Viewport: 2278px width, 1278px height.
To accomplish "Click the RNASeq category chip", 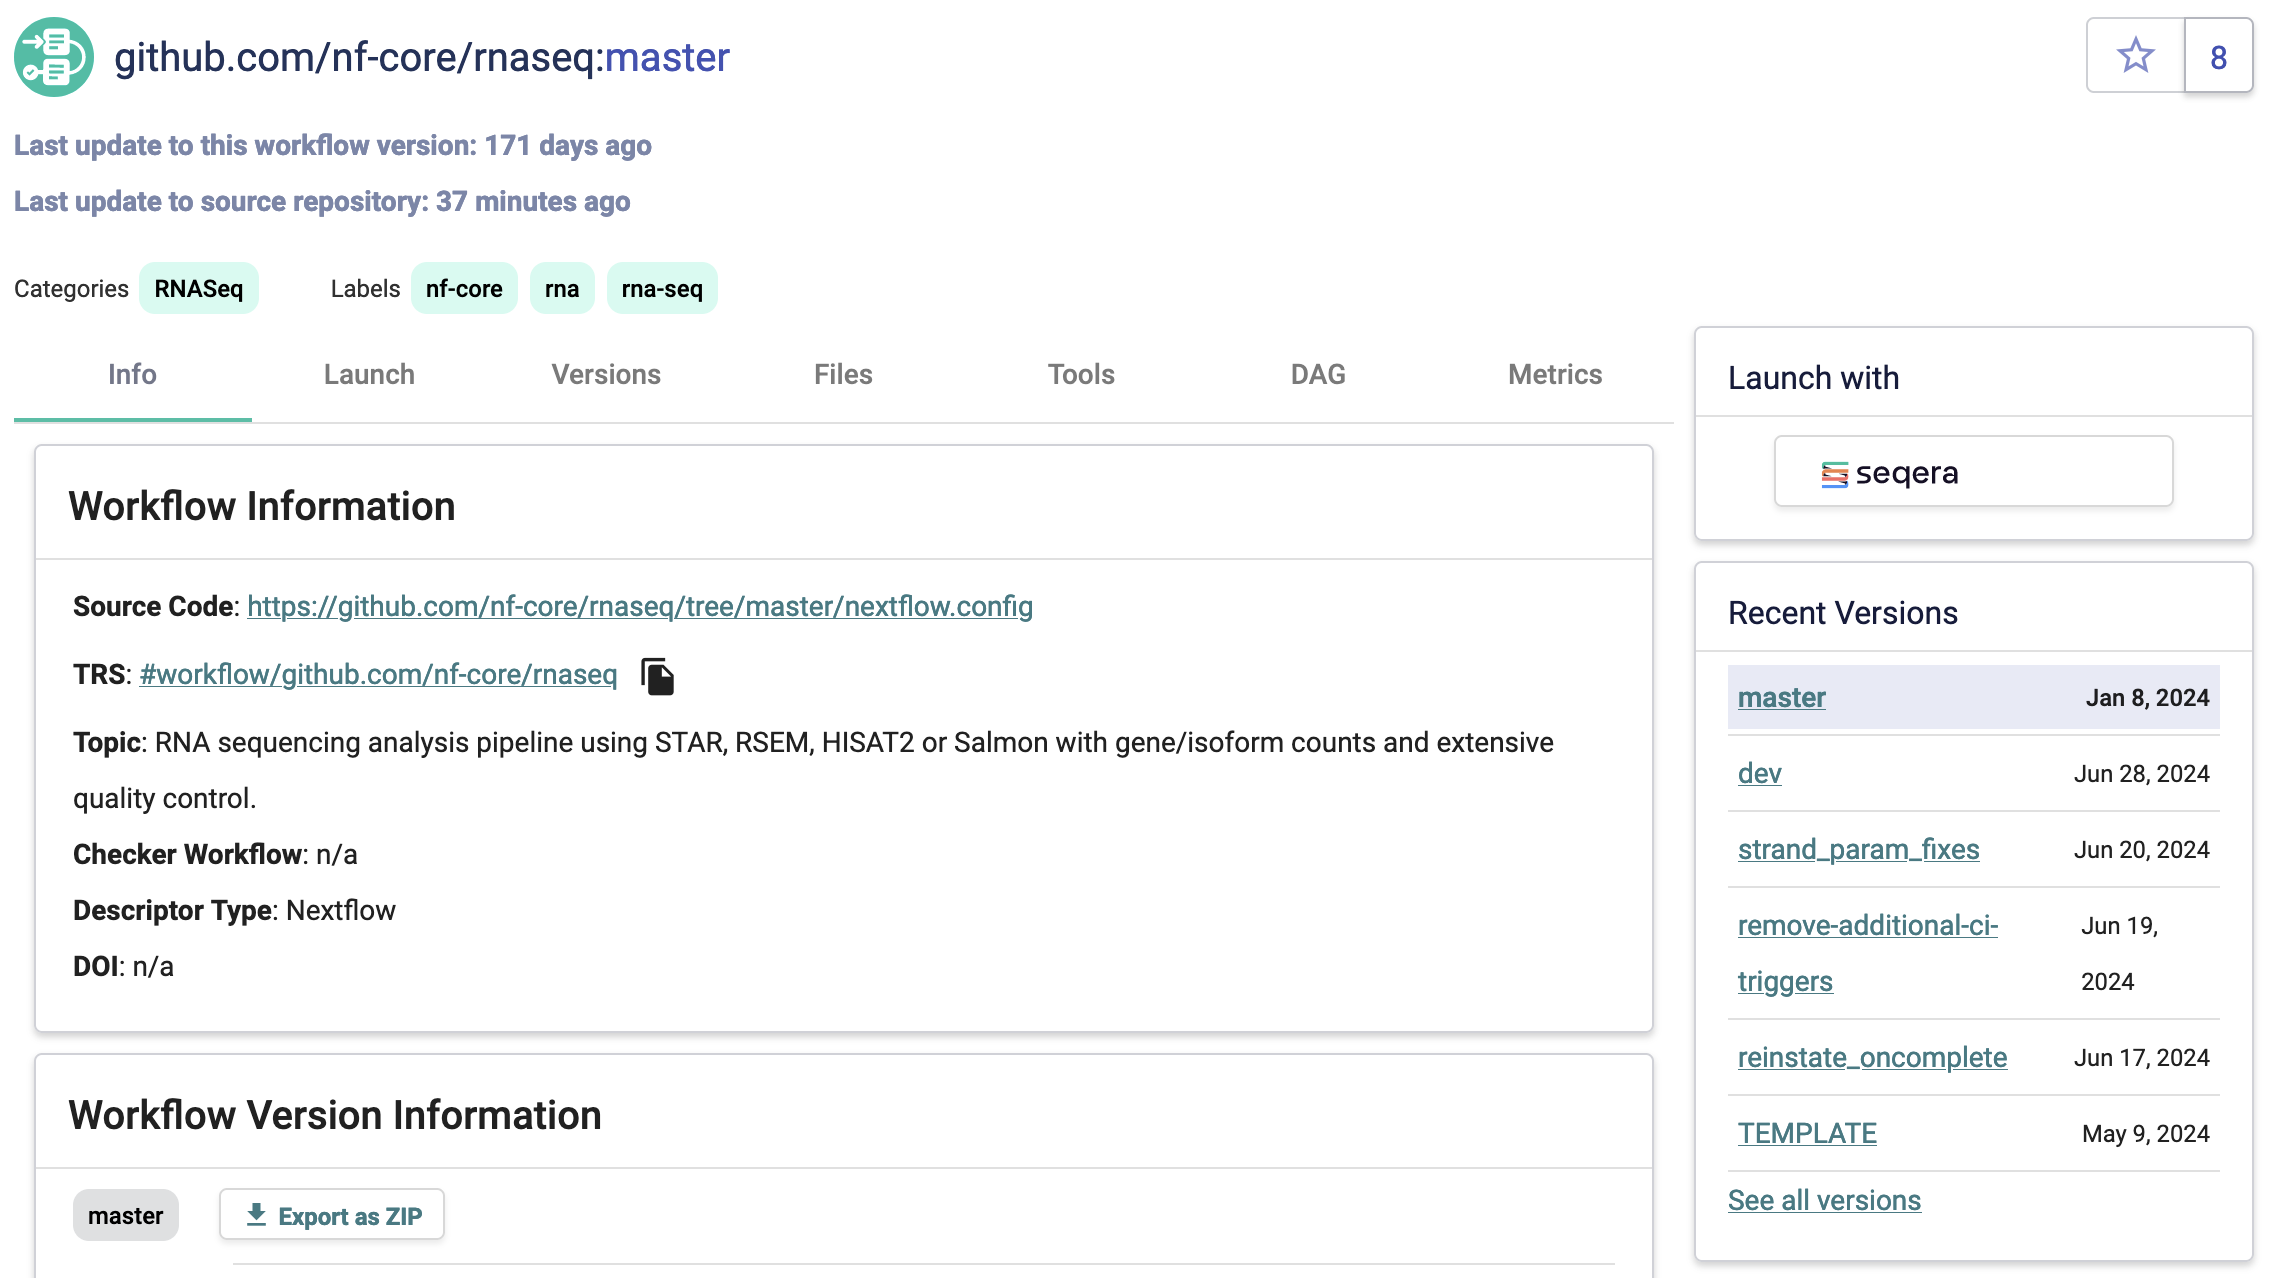I will click(199, 287).
